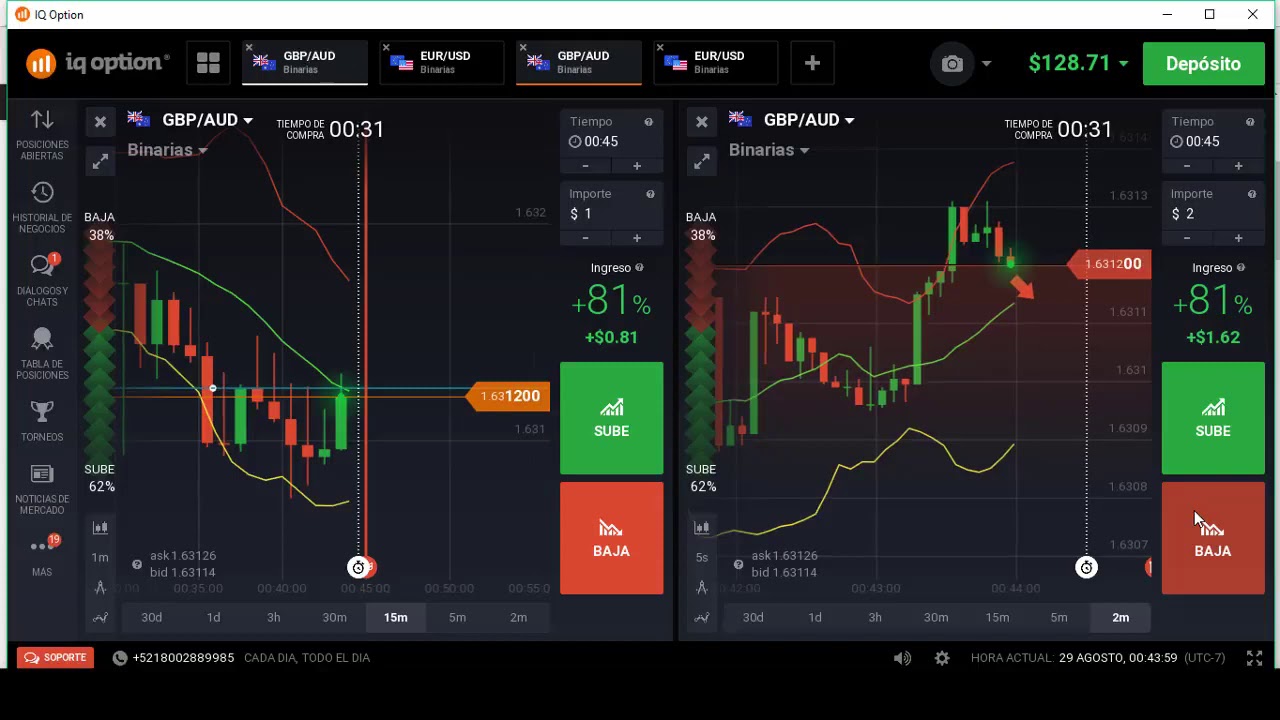Expand the left GBP/AUD chart to fullscreen
The width and height of the screenshot is (1280, 720).
tap(100, 161)
